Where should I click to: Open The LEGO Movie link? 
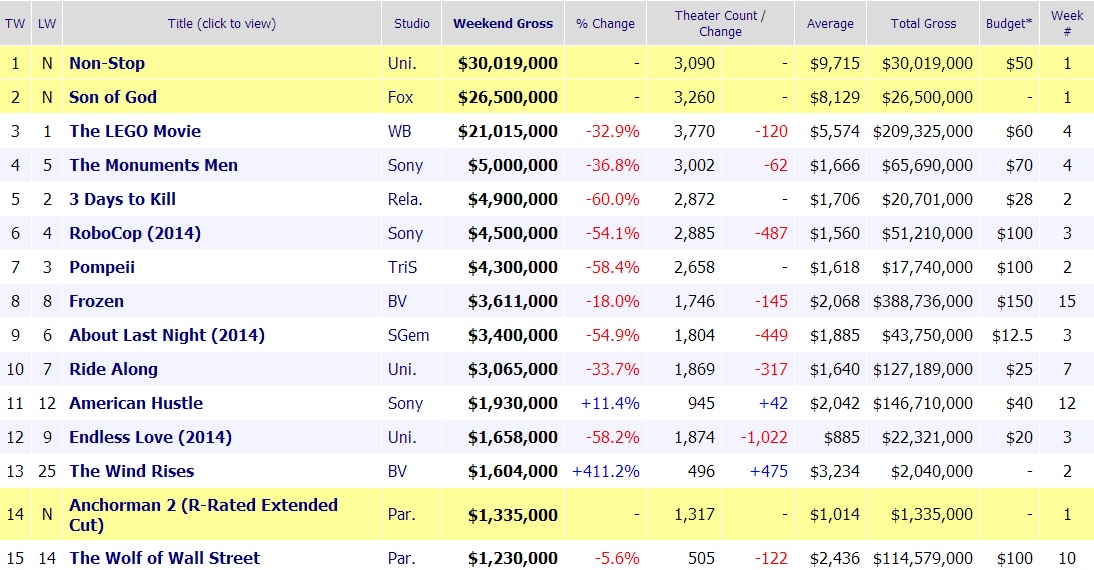(135, 131)
